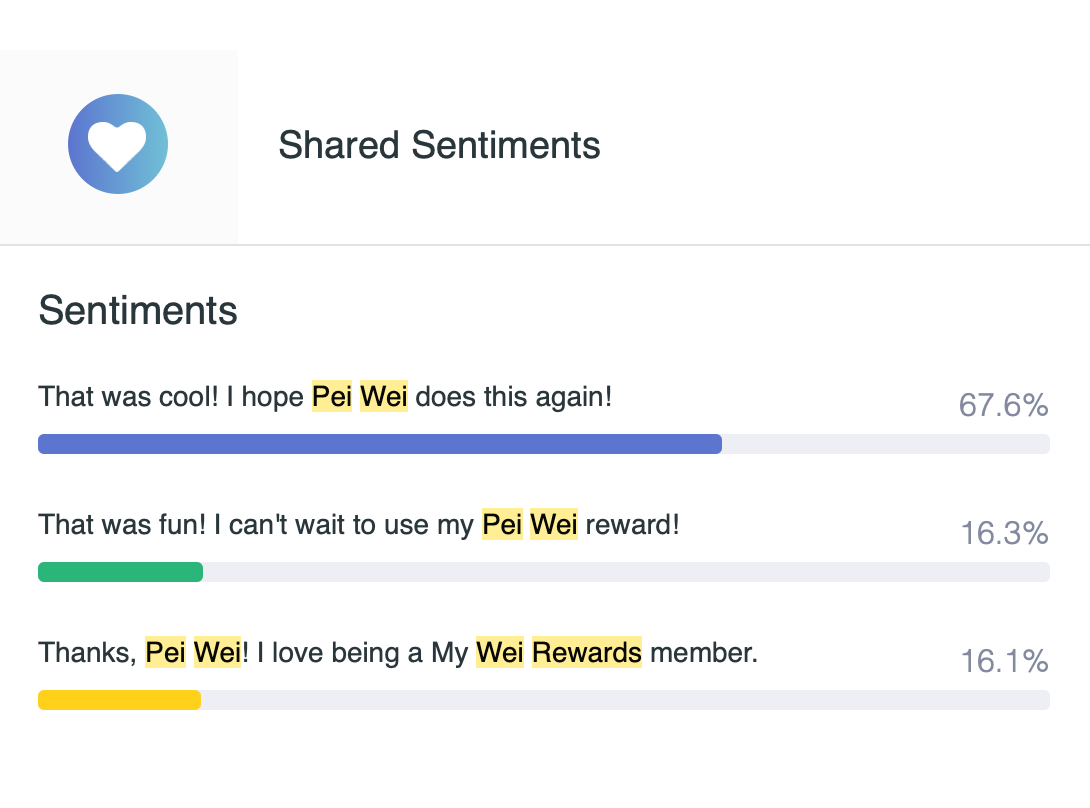The height and width of the screenshot is (808, 1090).
Task: Click the blue 67.6% progress bar
Action: click(380, 444)
